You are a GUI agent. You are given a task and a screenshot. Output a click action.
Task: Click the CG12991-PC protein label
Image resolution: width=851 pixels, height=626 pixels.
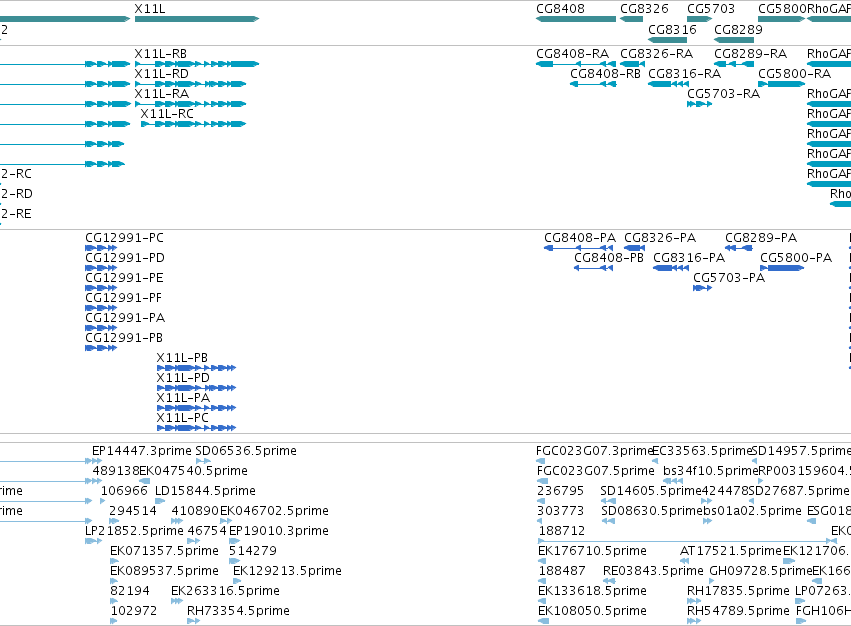coord(124,238)
